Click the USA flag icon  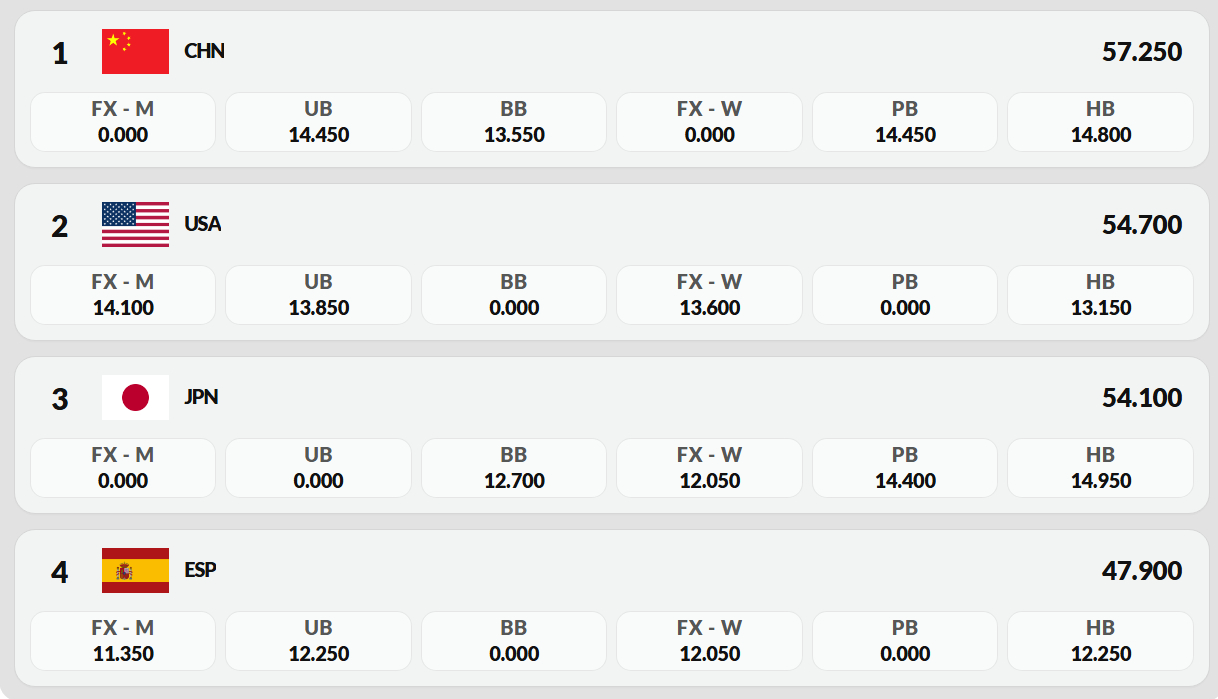pos(135,224)
